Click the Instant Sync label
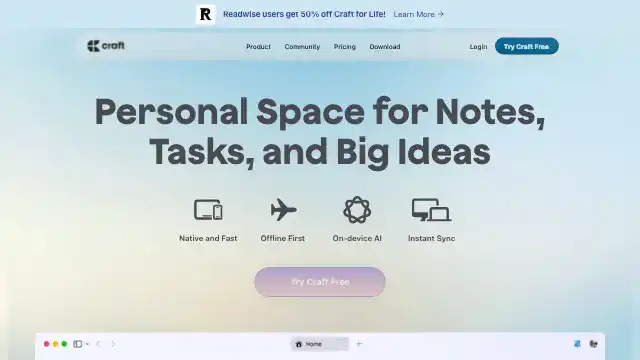This screenshot has width=640, height=360. click(431, 238)
